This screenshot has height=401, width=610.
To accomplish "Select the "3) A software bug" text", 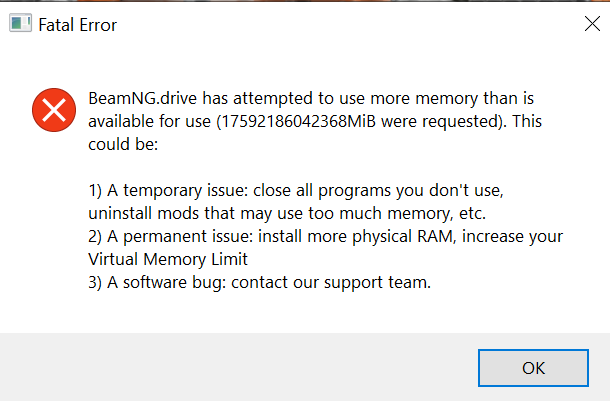I will pyautogui.click(x=157, y=282).
